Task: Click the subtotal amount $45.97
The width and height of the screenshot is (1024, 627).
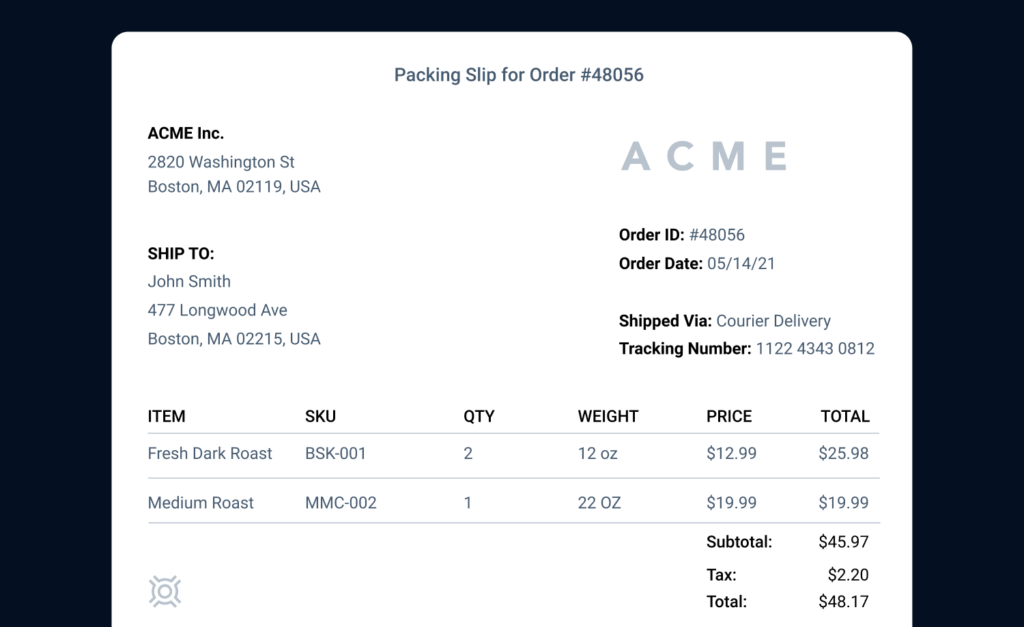Action: coord(843,542)
